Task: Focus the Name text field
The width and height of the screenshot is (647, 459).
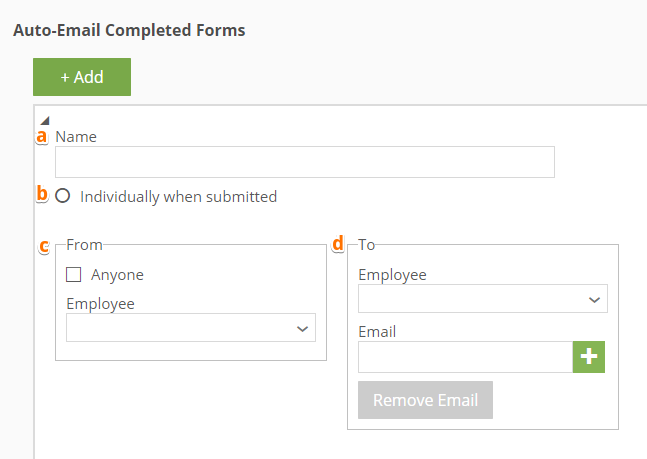Action: (304, 162)
